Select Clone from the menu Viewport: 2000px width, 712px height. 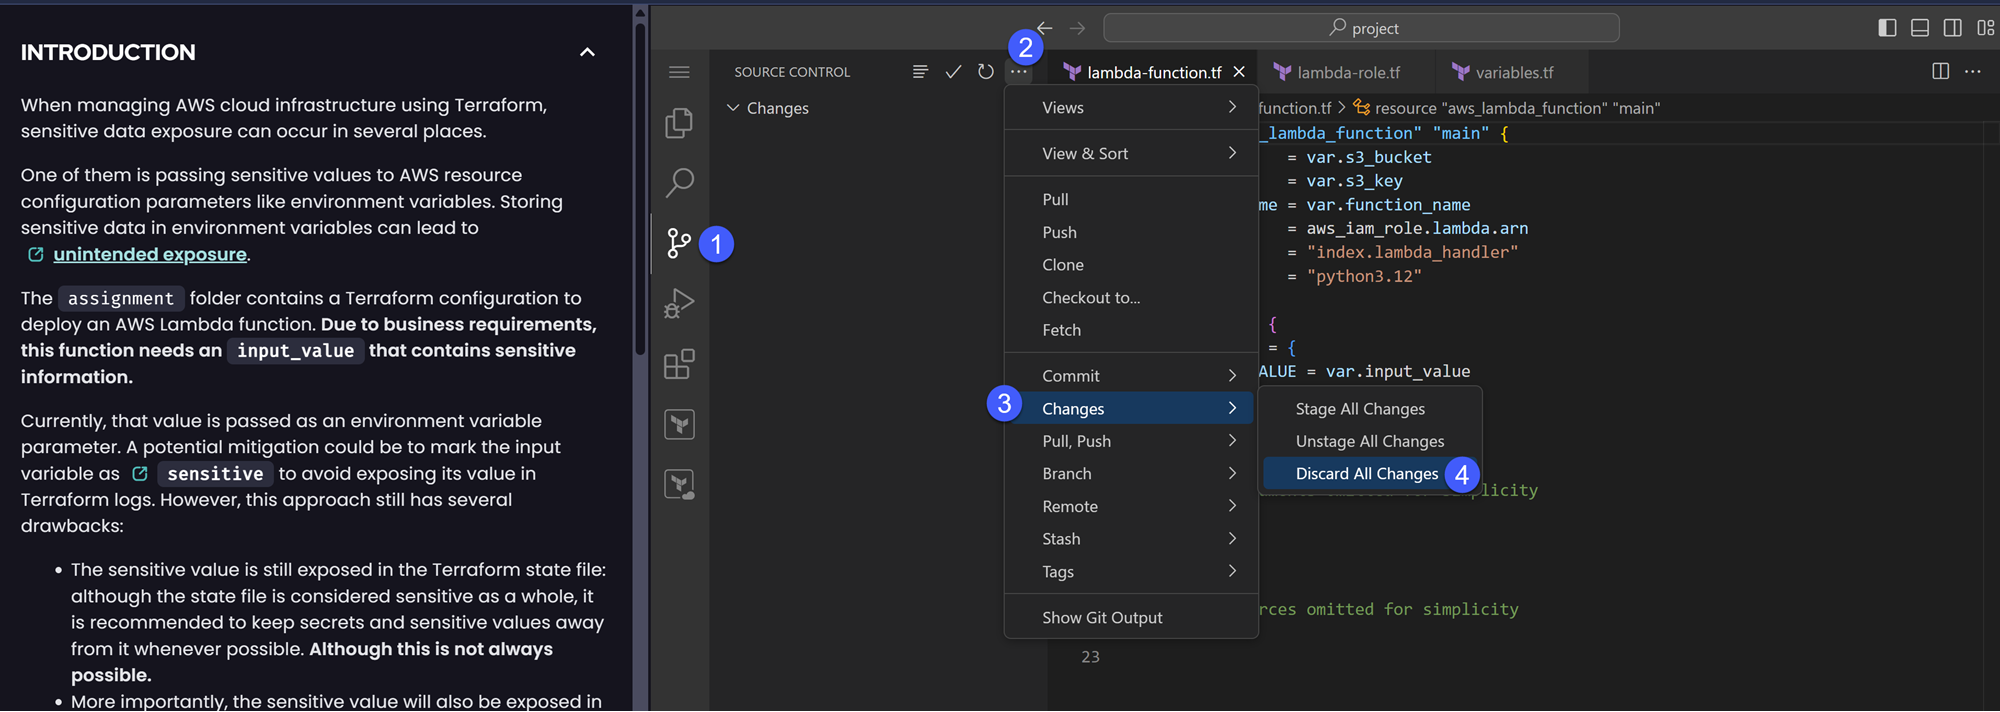[x=1131, y=265]
